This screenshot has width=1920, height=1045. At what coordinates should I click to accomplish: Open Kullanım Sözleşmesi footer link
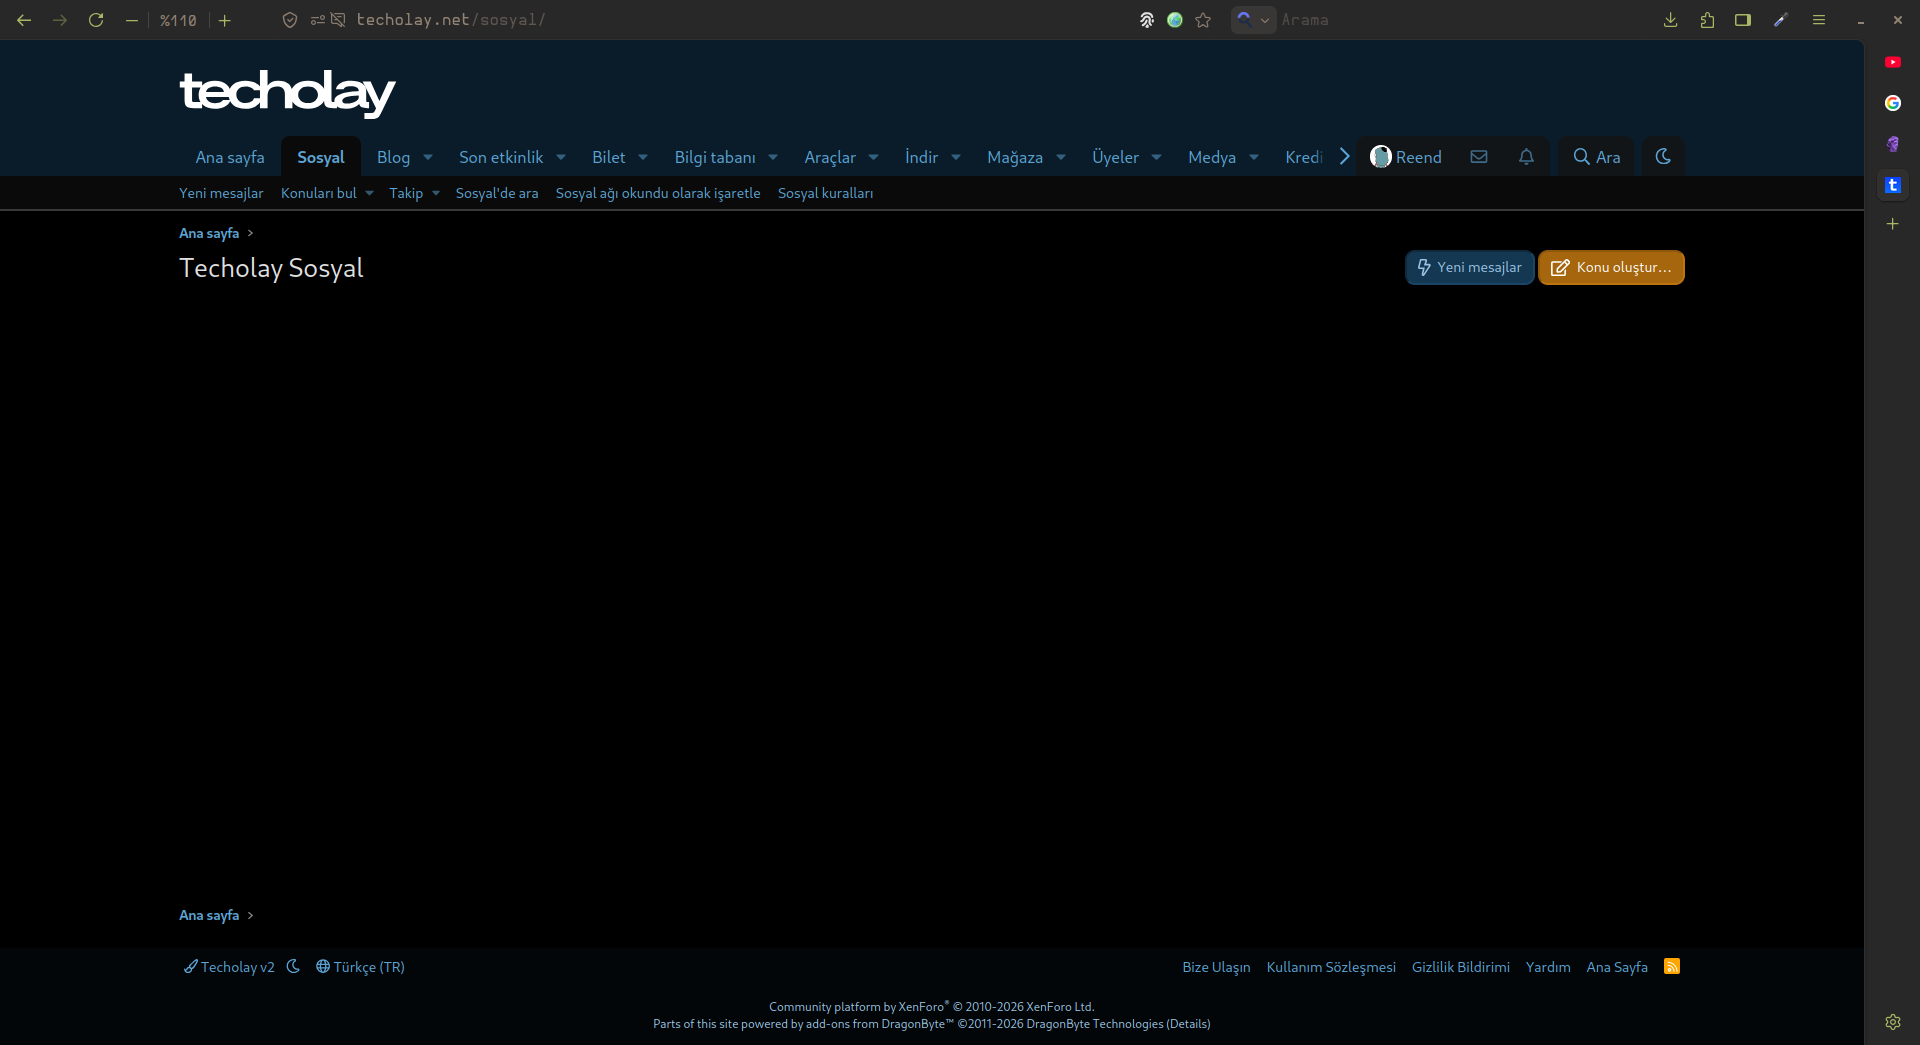(1331, 967)
